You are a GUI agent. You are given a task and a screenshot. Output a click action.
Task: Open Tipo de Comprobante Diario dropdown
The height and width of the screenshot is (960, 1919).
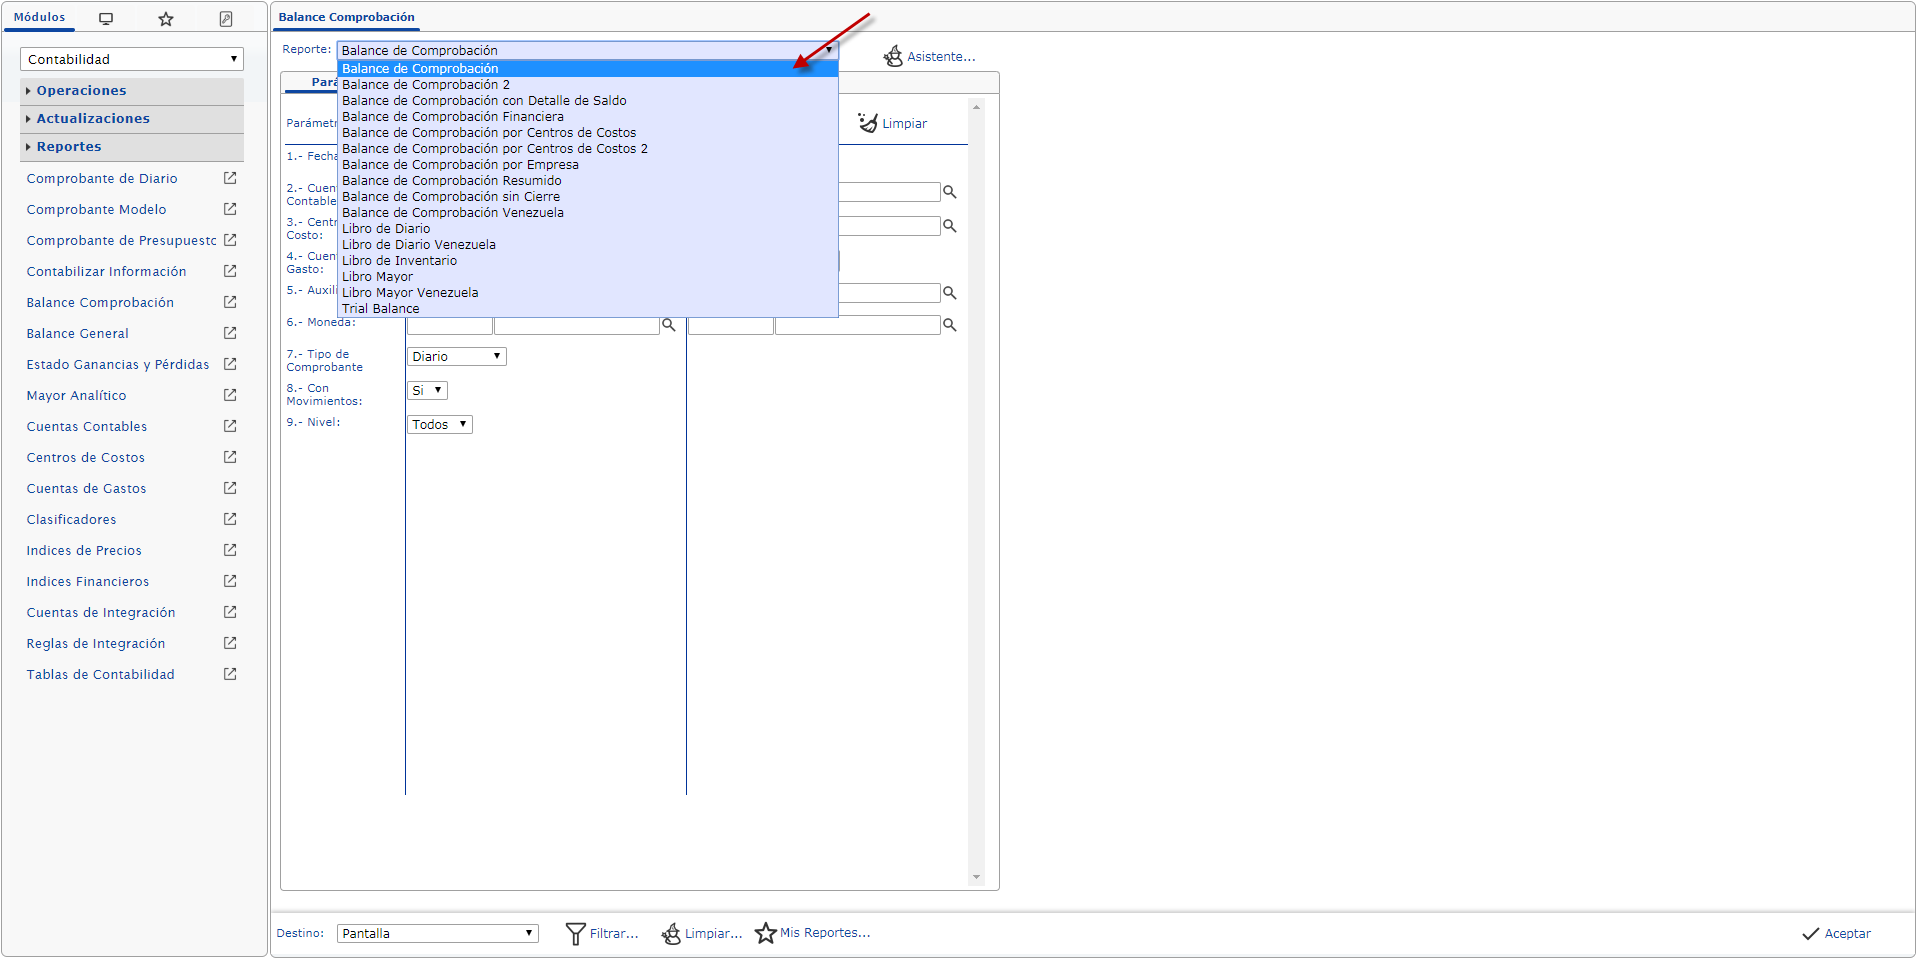(457, 357)
